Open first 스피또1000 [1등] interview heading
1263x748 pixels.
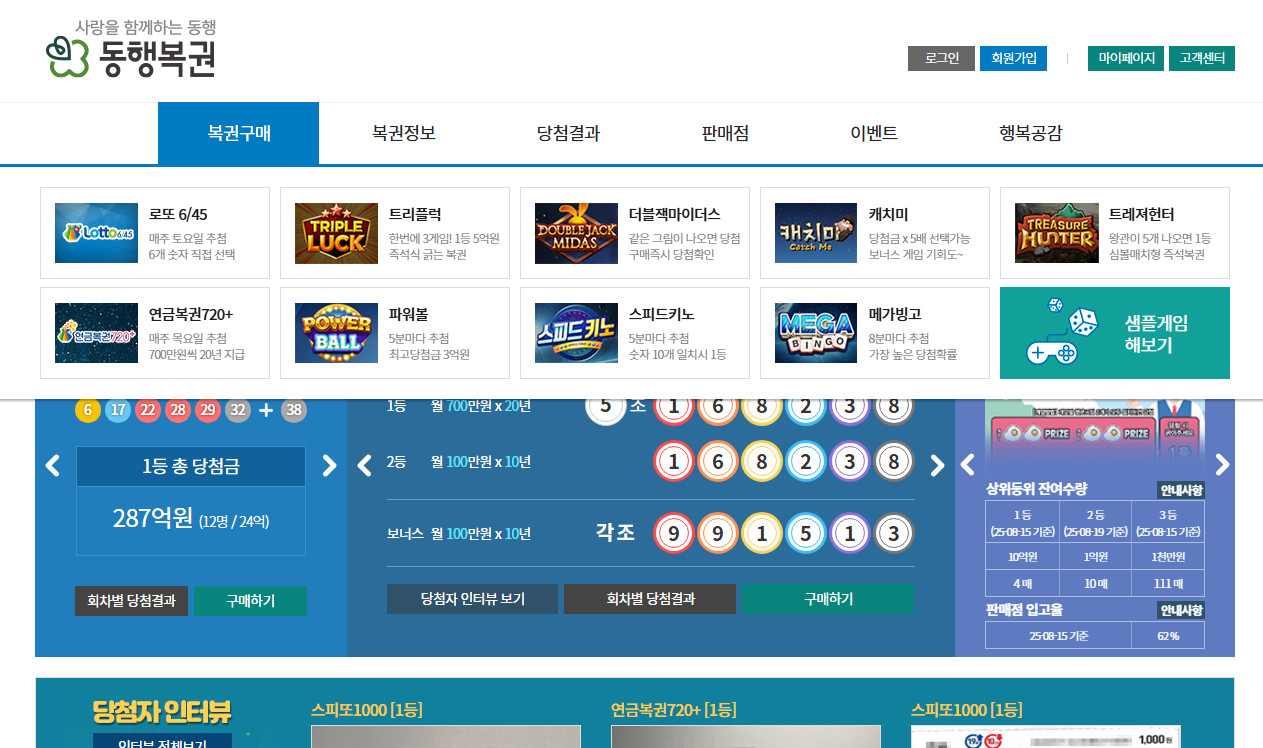367,710
